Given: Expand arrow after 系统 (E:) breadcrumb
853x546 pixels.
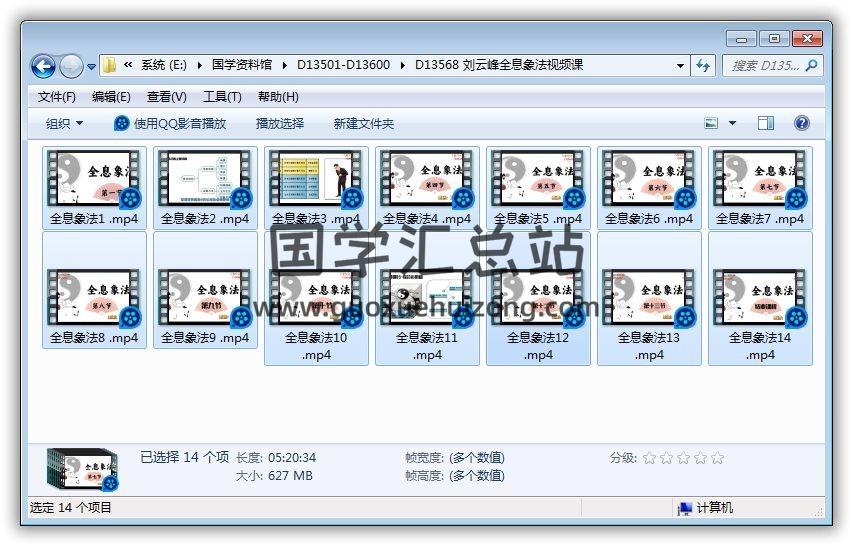Looking at the screenshot, I should (200, 65).
